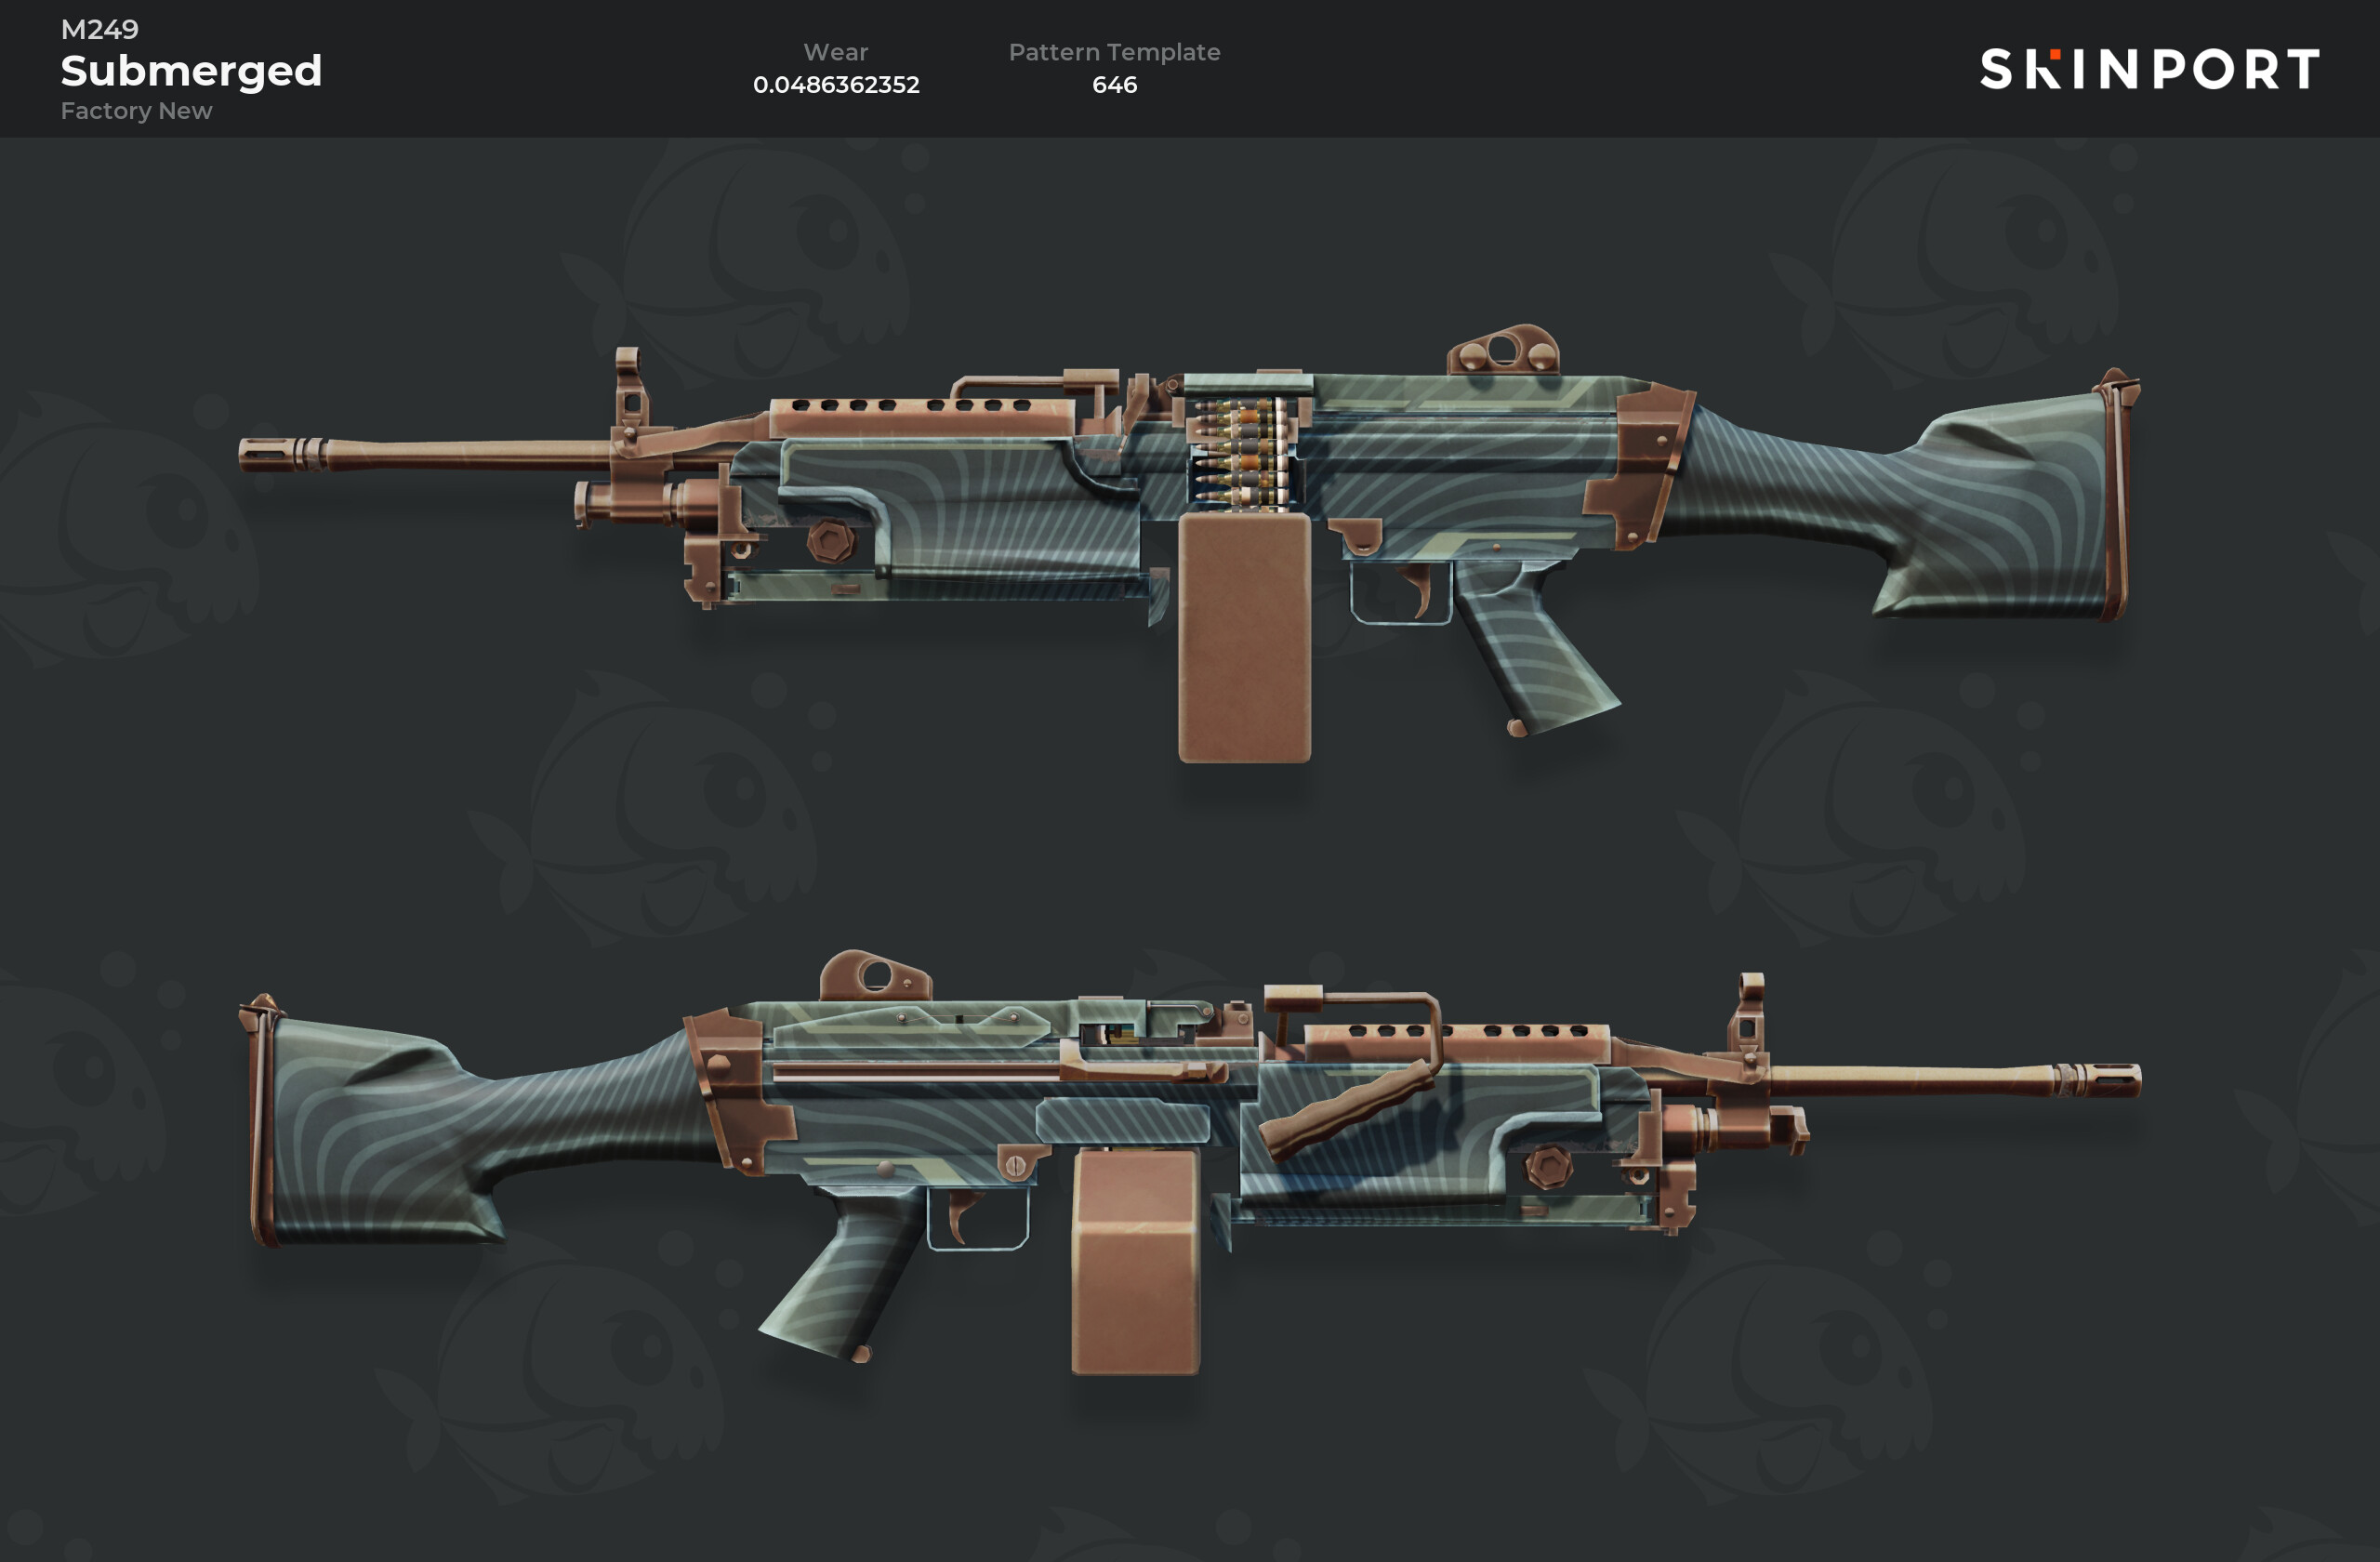Click the Wear heading label
This screenshot has height=1562, width=2380.
pyautogui.click(x=835, y=52)
